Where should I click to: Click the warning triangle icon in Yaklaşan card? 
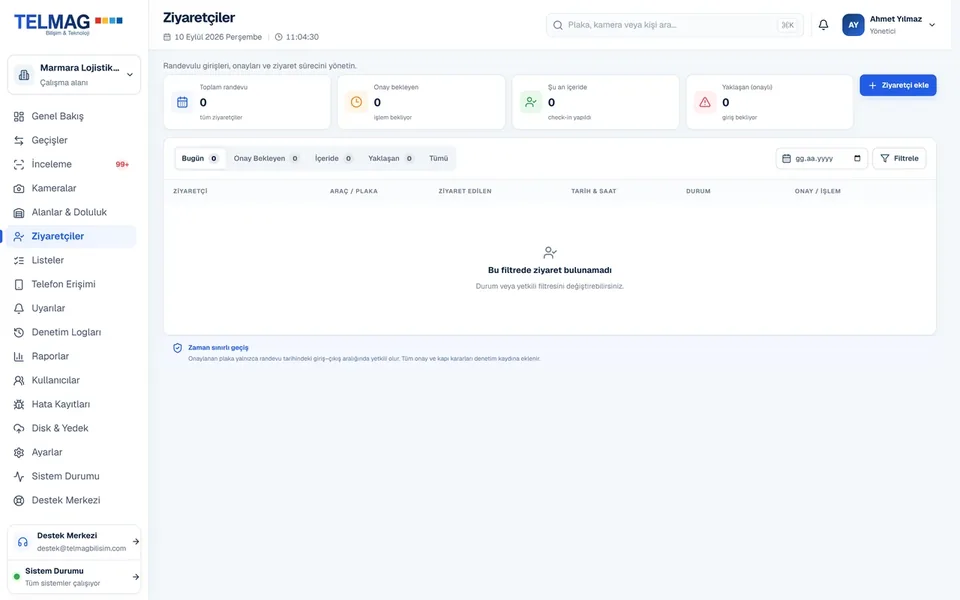pos(705,102)
